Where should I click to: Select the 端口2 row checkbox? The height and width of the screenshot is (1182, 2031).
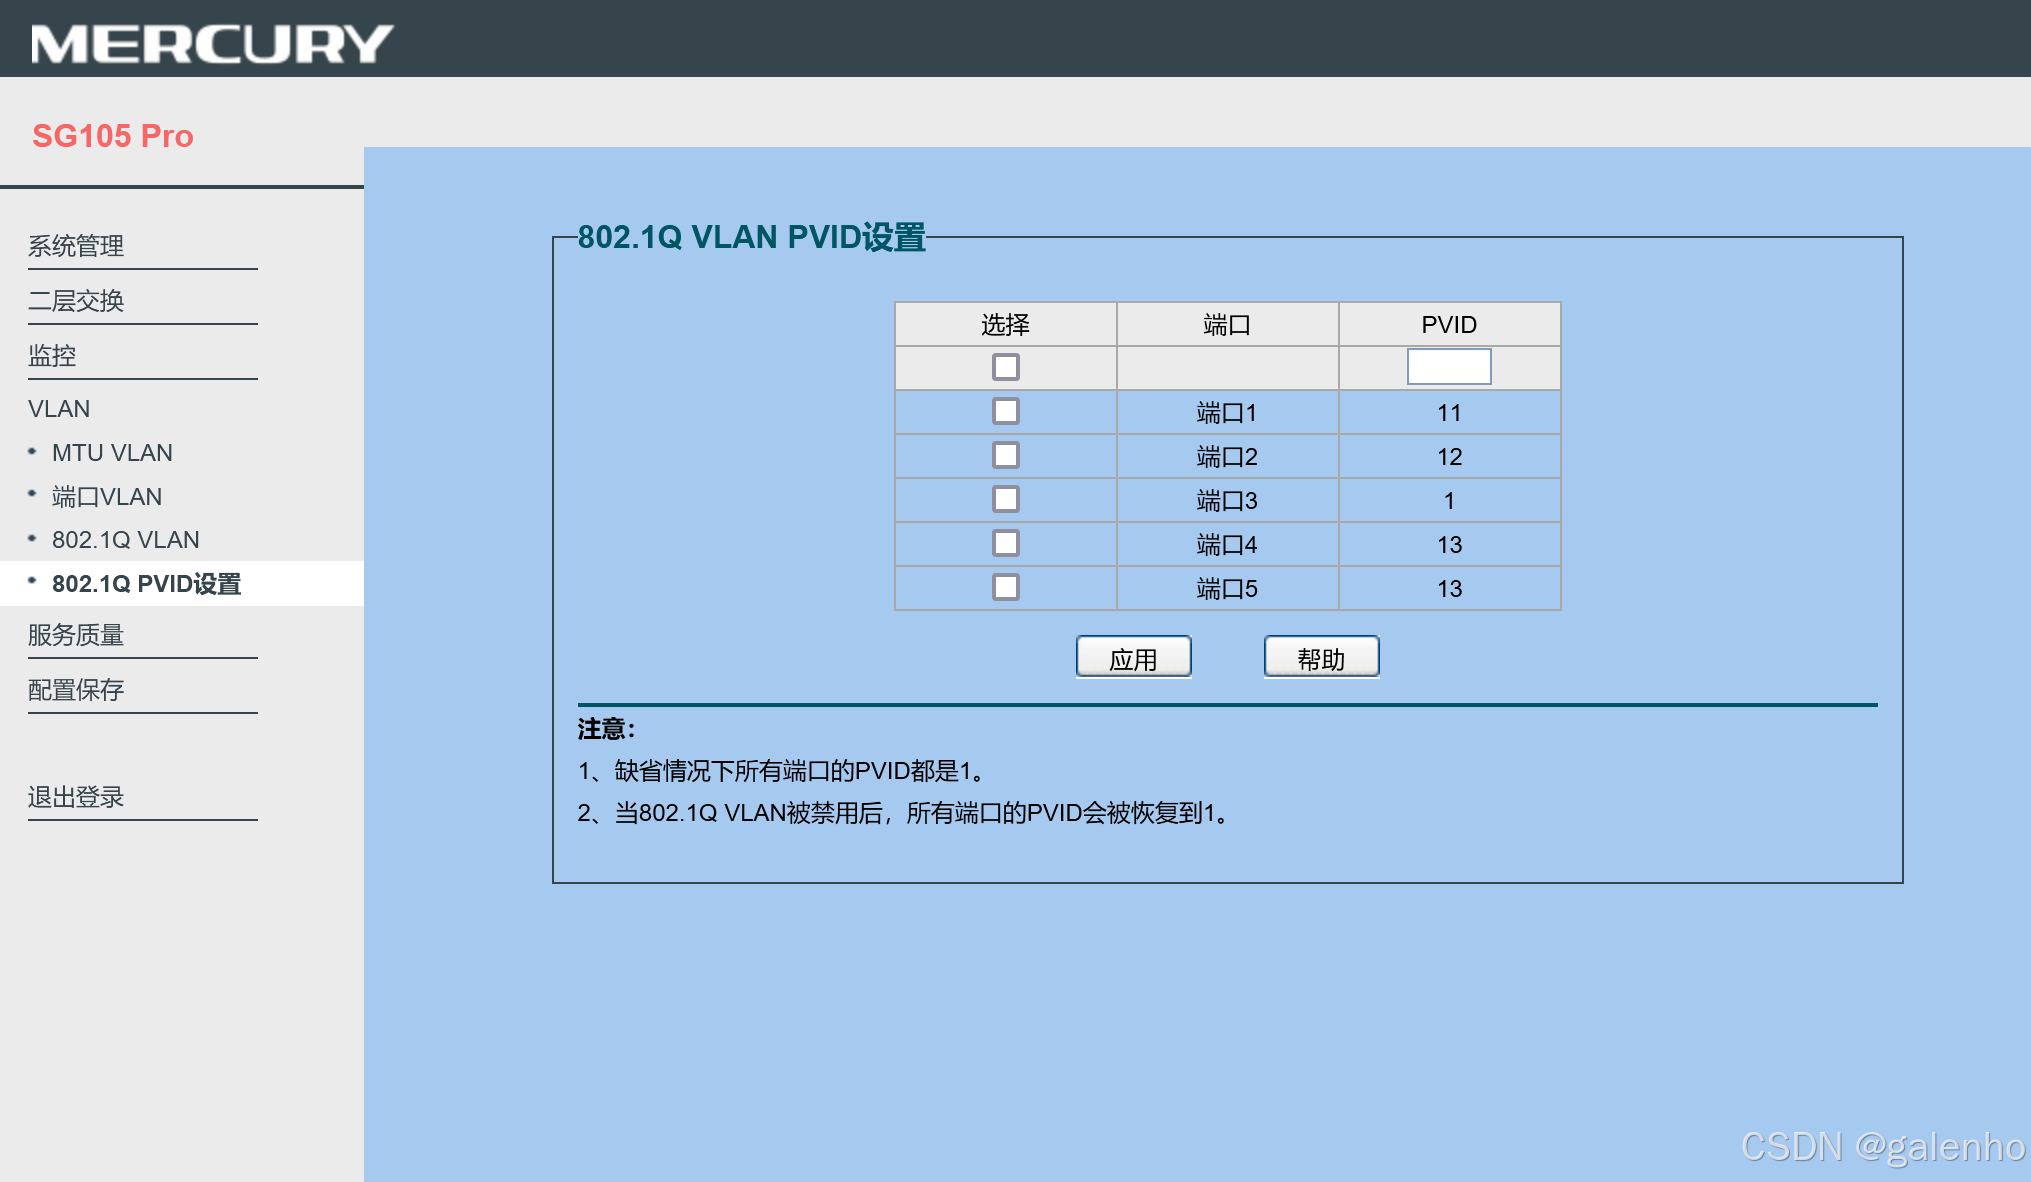click(x=1005, y=455)
